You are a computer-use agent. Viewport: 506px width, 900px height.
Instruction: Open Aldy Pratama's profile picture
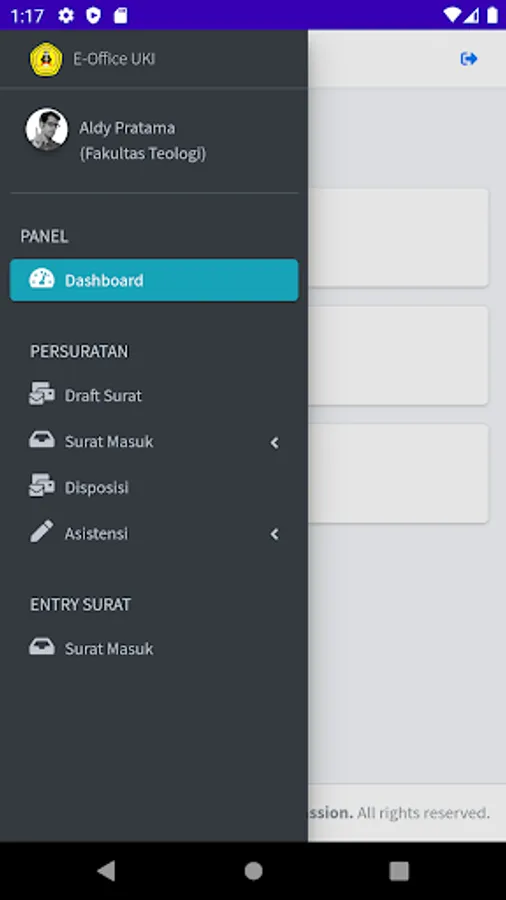47,130
